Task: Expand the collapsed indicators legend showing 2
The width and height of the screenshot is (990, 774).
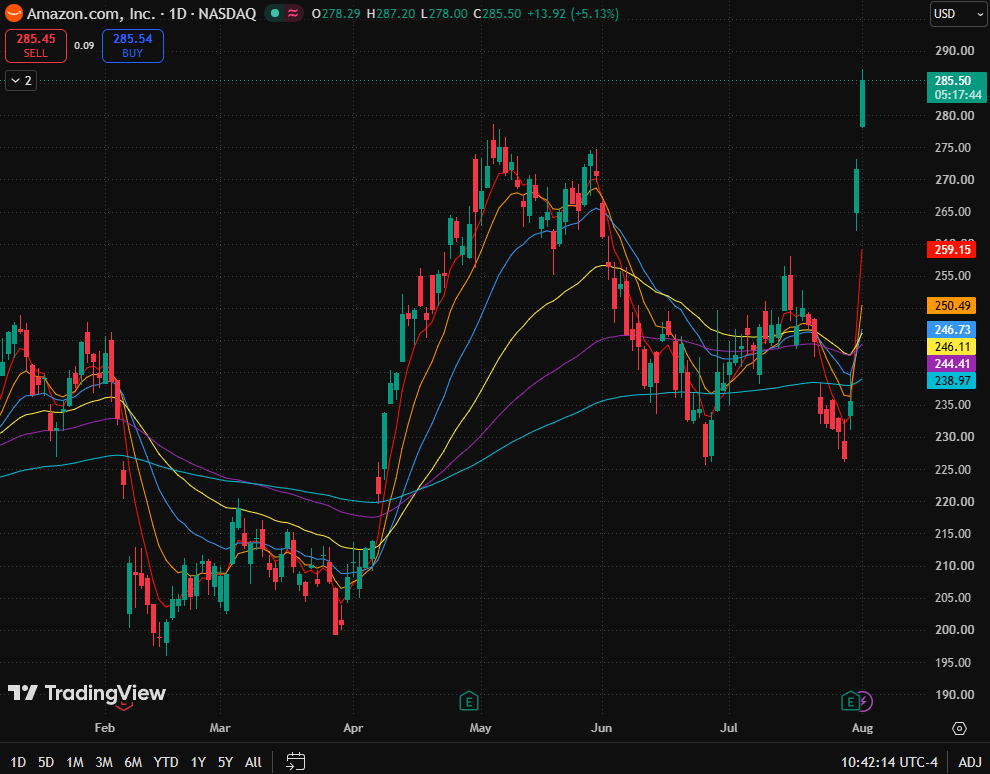Action: (21, 81)
